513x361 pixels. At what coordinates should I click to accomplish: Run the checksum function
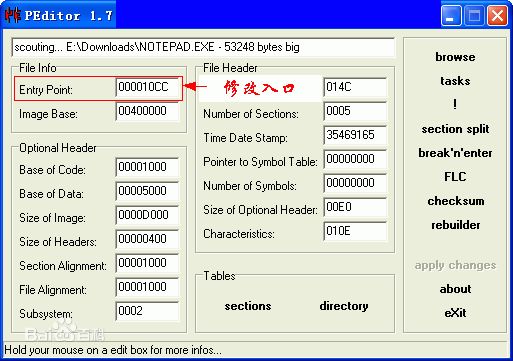(456, 201)
